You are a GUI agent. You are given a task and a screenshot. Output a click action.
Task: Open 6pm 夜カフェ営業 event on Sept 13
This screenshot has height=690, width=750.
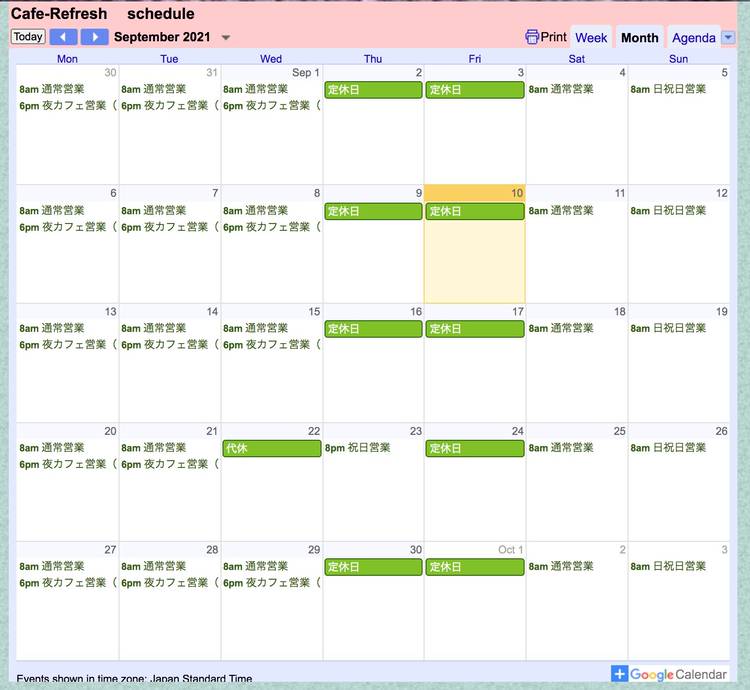click(67, 345)
